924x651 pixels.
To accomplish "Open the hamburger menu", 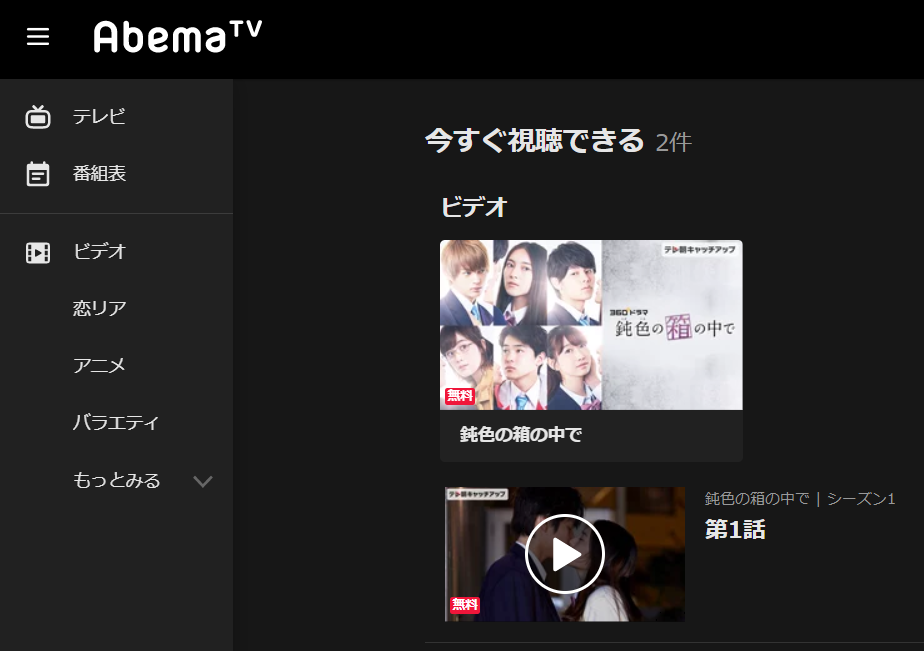I will 38,37.
